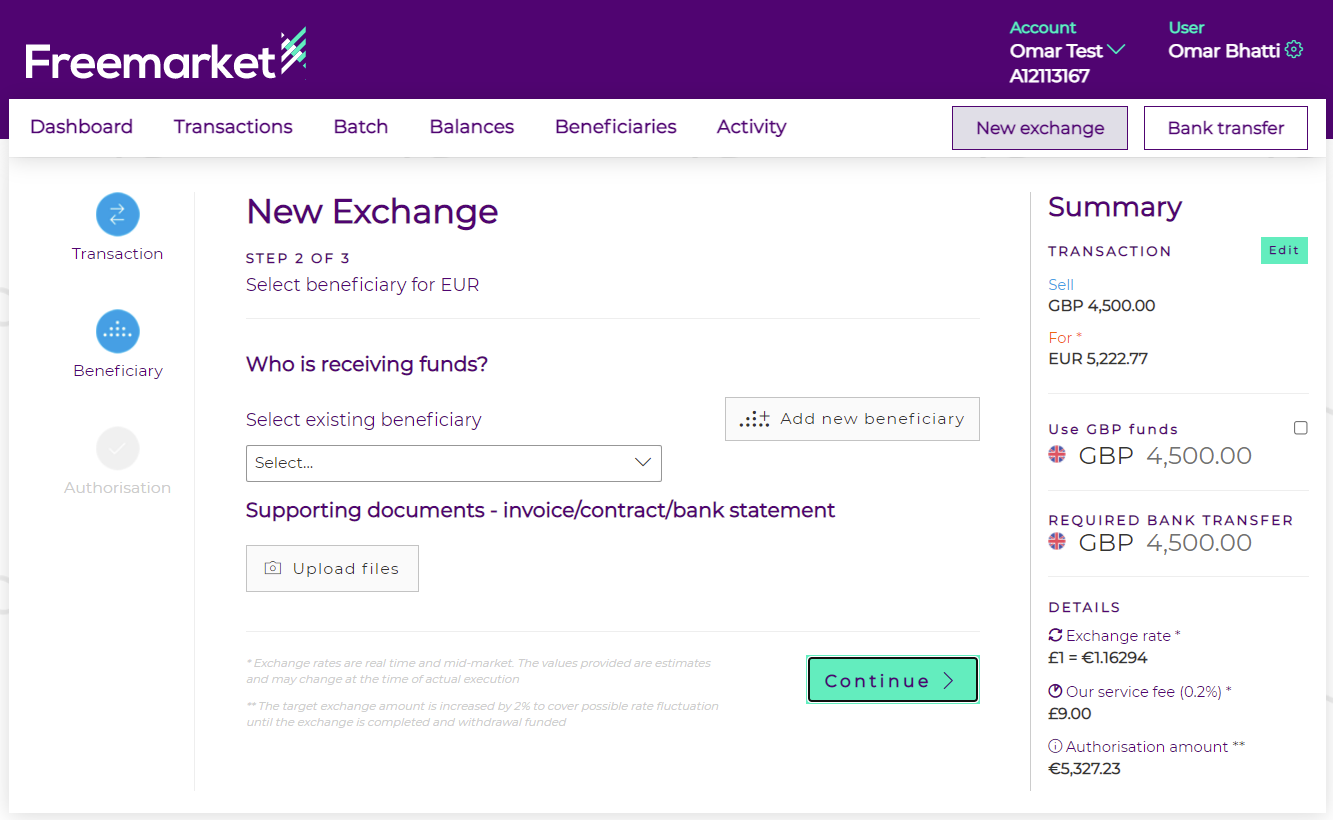Open the Dashboard menu item
Viewport: 1333px width, 820px height.
[x=81, y=127]
